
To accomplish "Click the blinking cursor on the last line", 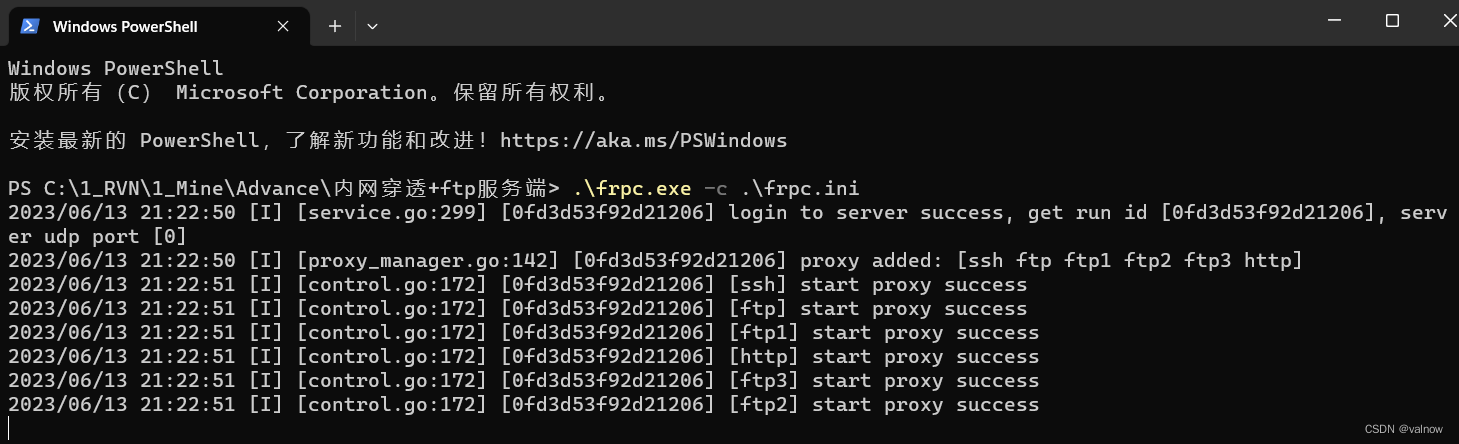I will [10, 428].
